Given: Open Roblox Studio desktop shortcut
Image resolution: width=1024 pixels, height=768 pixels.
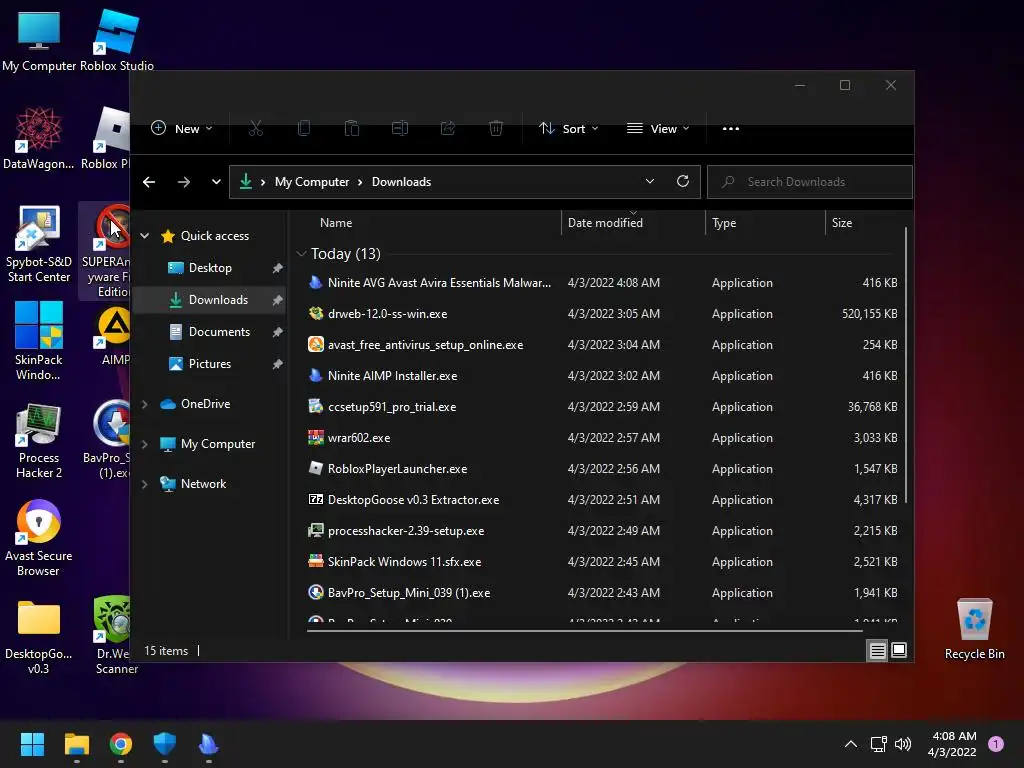Looking at the screenshot, I should (x=117, y=39).
